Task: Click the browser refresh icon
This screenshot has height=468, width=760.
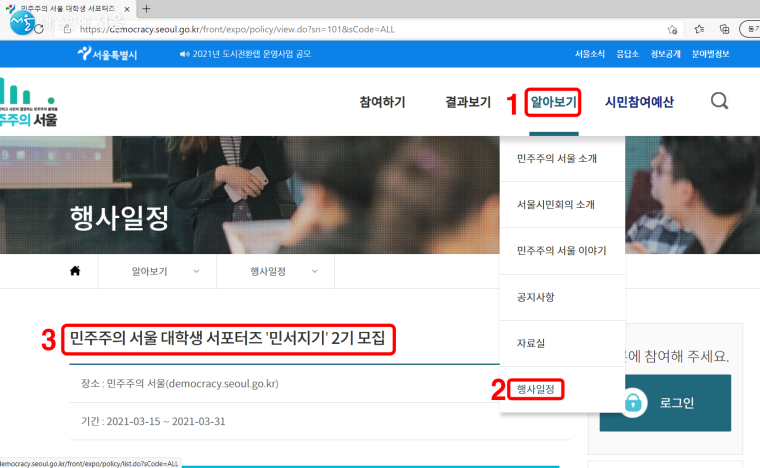Action: [38, 29]
